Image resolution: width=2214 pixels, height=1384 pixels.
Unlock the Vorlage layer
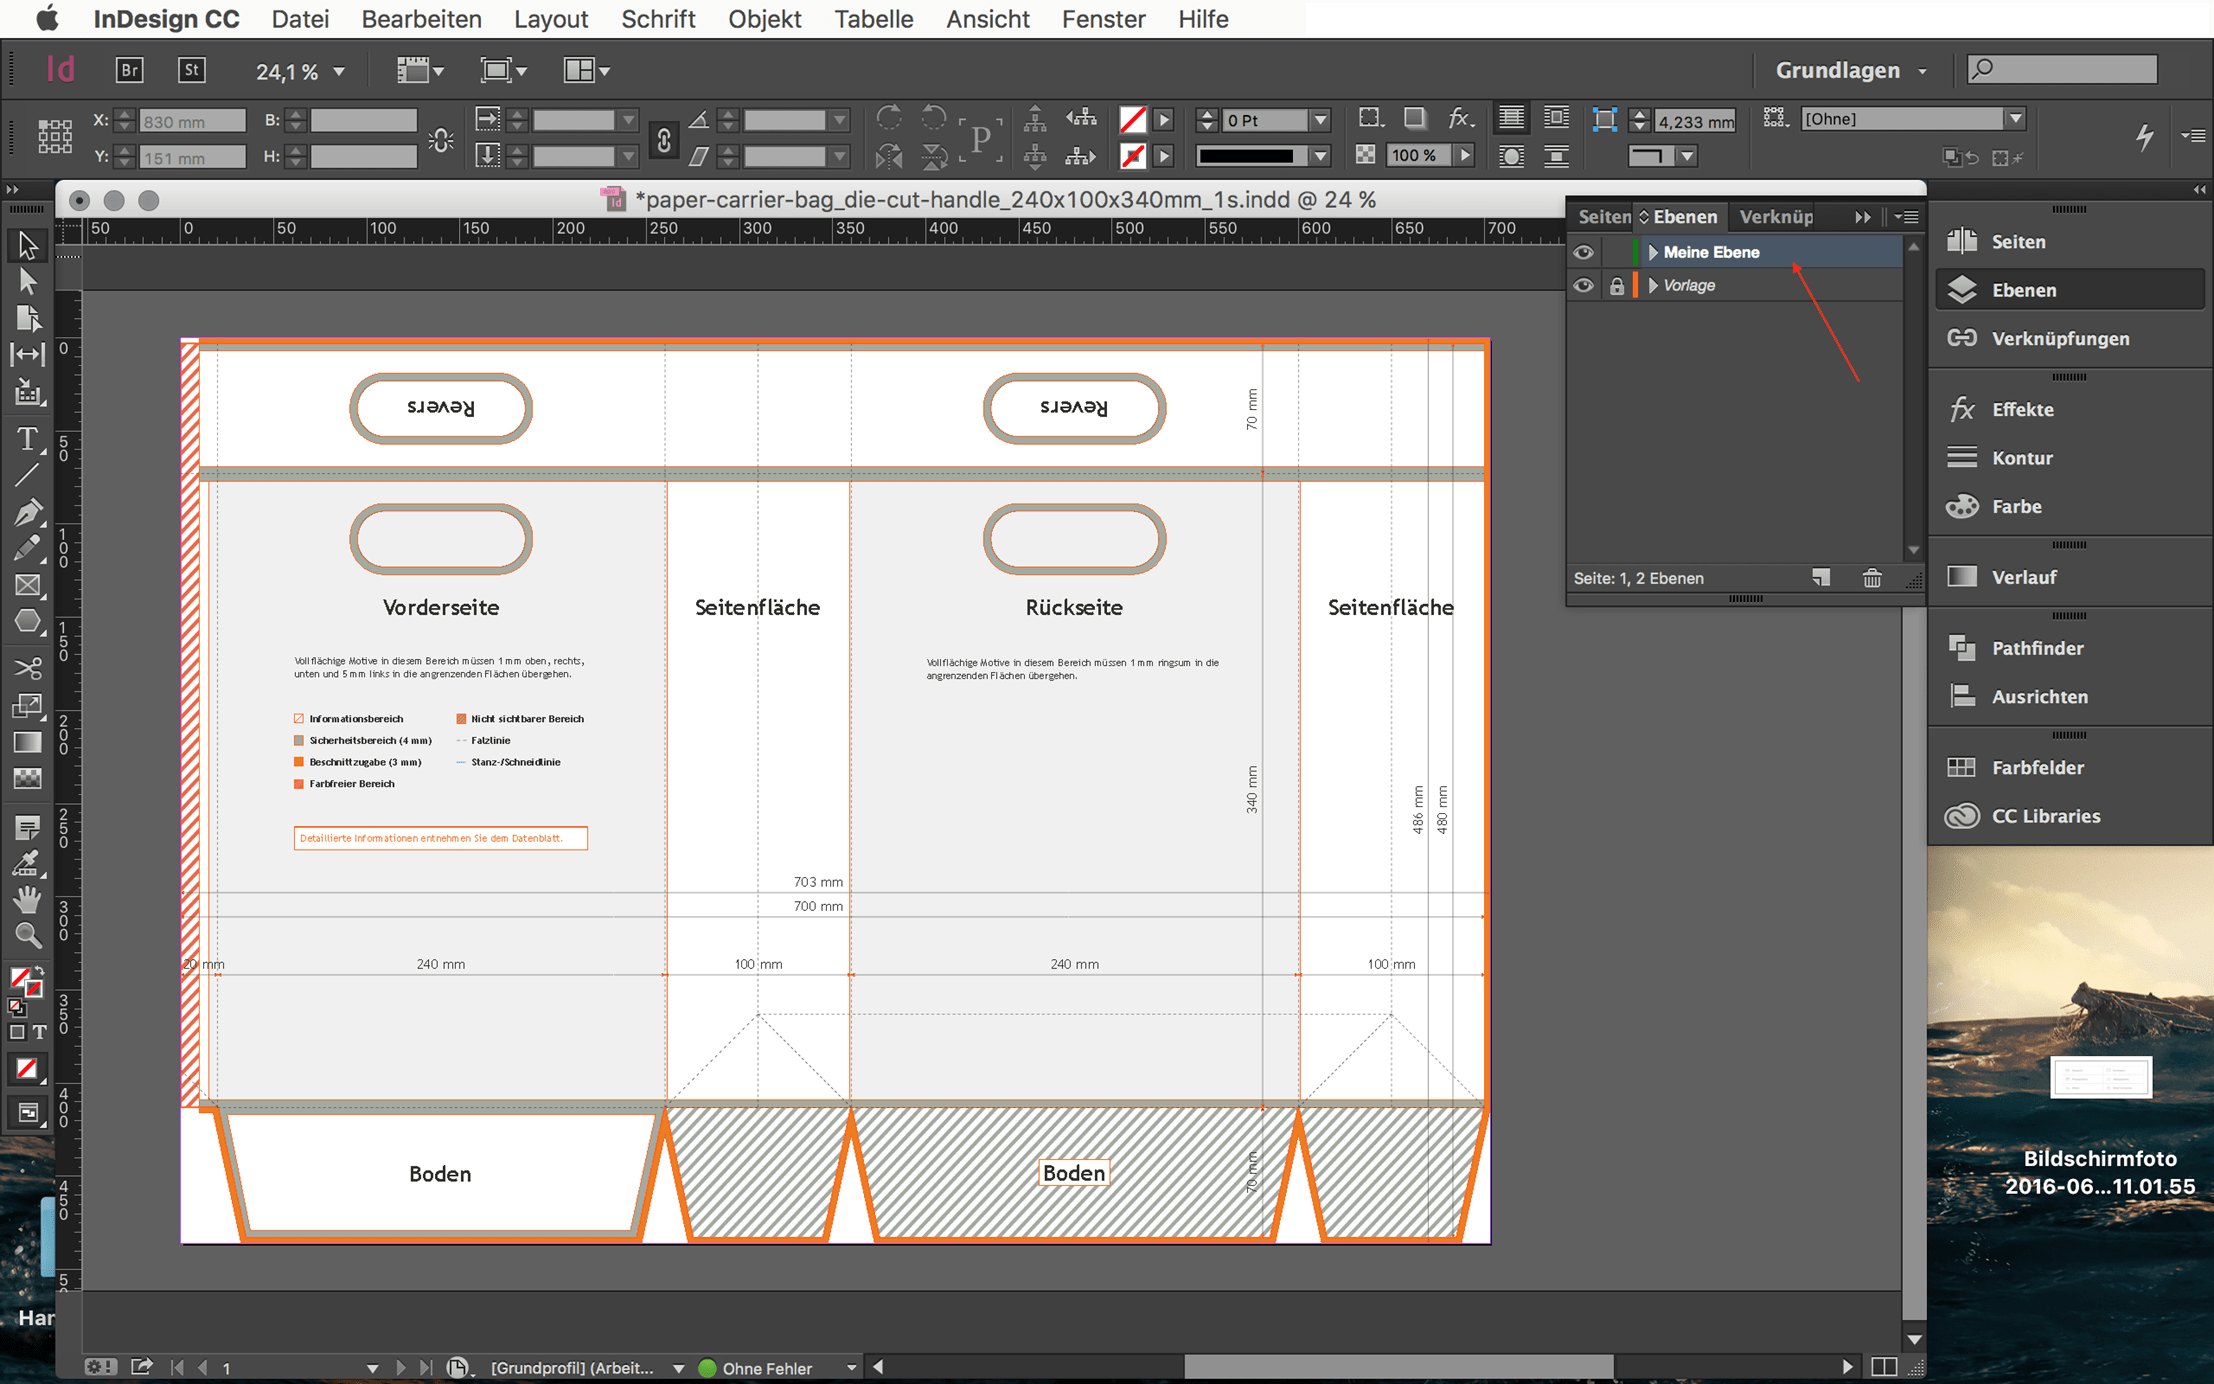coord(1616,286)
